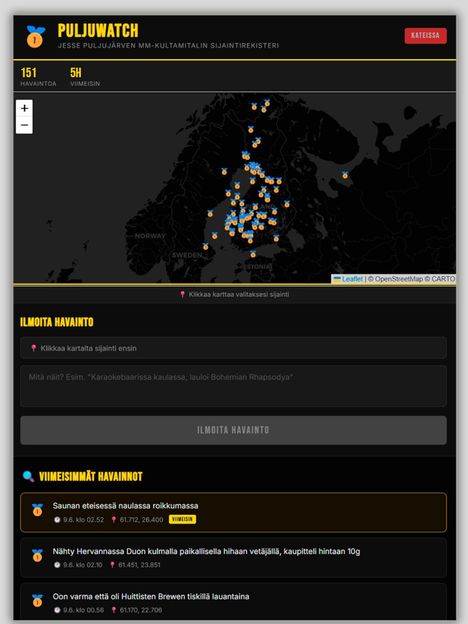
Task: Click the 'Klikkaa kartalta sijainti ensin' location field
Action: click(233, 348)
